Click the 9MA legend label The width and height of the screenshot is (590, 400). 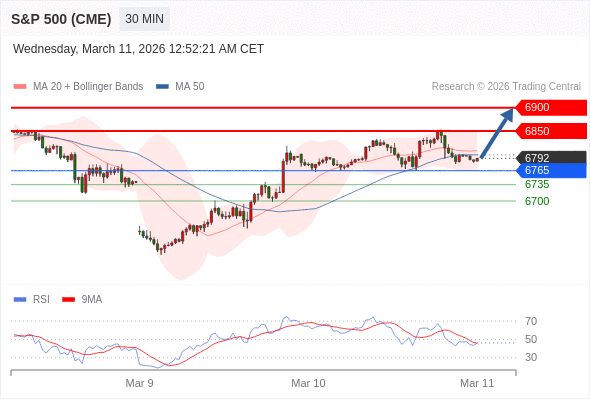[x=92, y=300]
